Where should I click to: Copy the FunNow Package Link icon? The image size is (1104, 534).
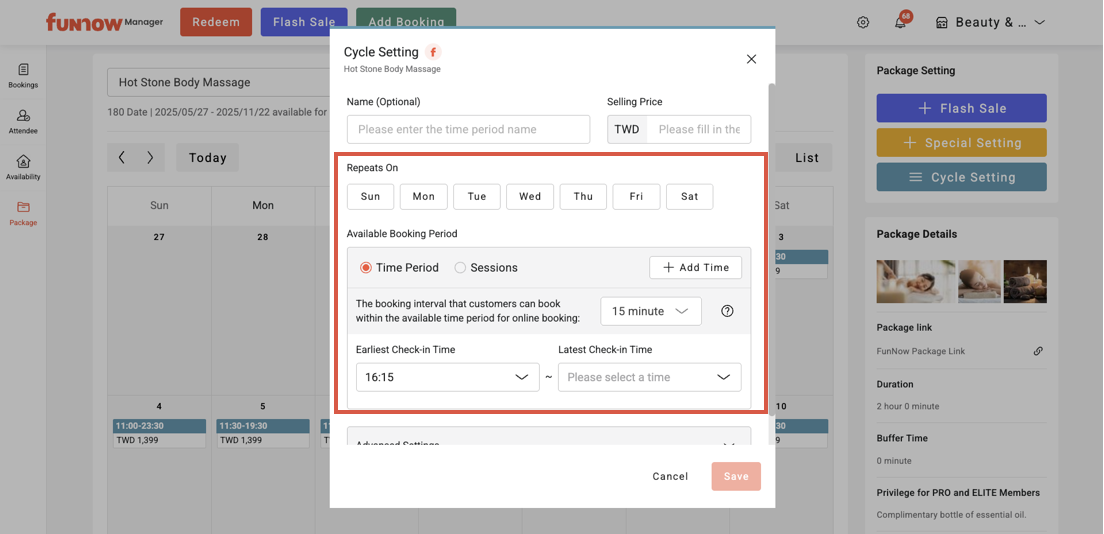tap(1038, 351)
